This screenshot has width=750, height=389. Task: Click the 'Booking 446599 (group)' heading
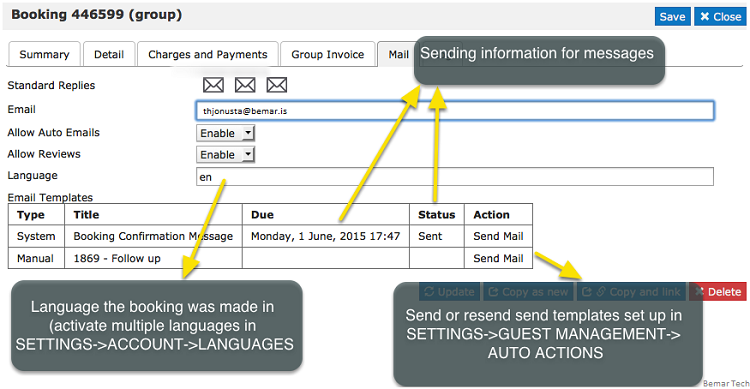point(97,15)
